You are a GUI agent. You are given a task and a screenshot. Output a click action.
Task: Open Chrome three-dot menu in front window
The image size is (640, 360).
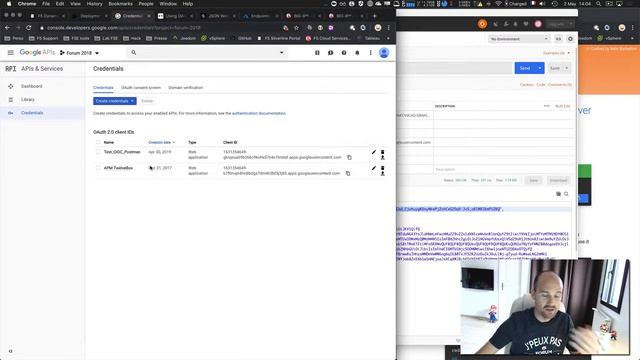pyautogui.click(x=389, y=28)
